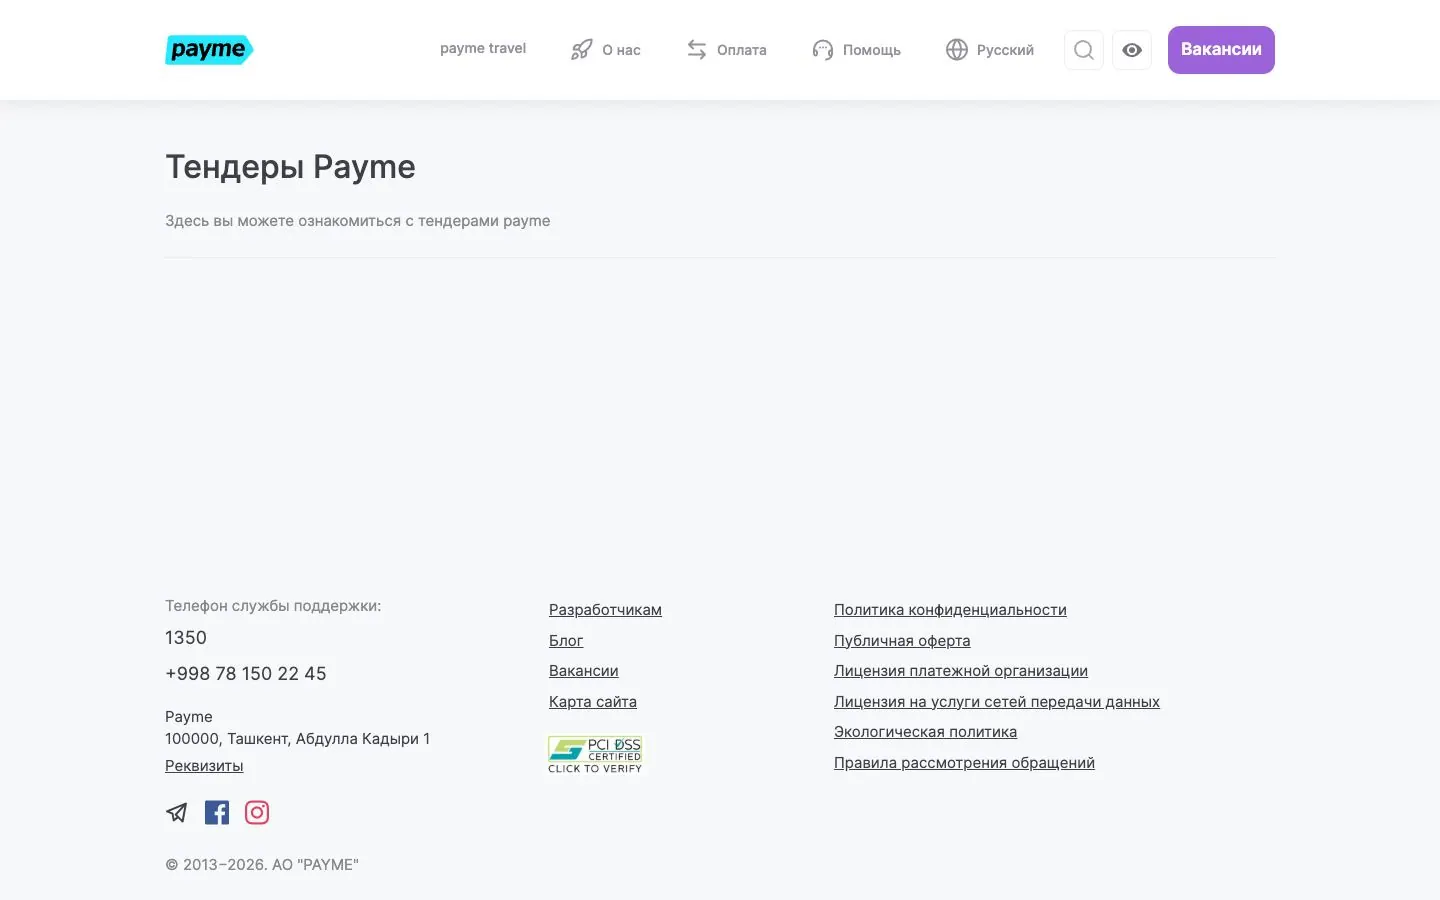Open the Вакансии footer link
This screenshot has height=900, width=1440.
pyautogui.click(x=584, y=671)
